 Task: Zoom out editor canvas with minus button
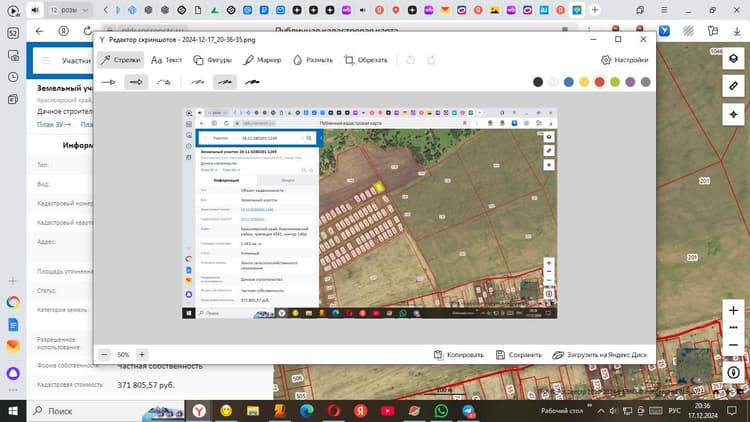point(104,355)
